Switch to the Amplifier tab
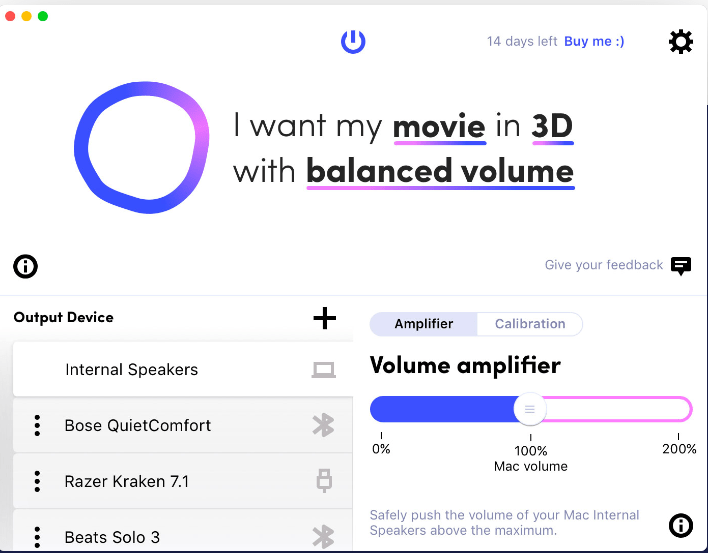Viewport: 708px width, 553px height. (x=424, y=324)
